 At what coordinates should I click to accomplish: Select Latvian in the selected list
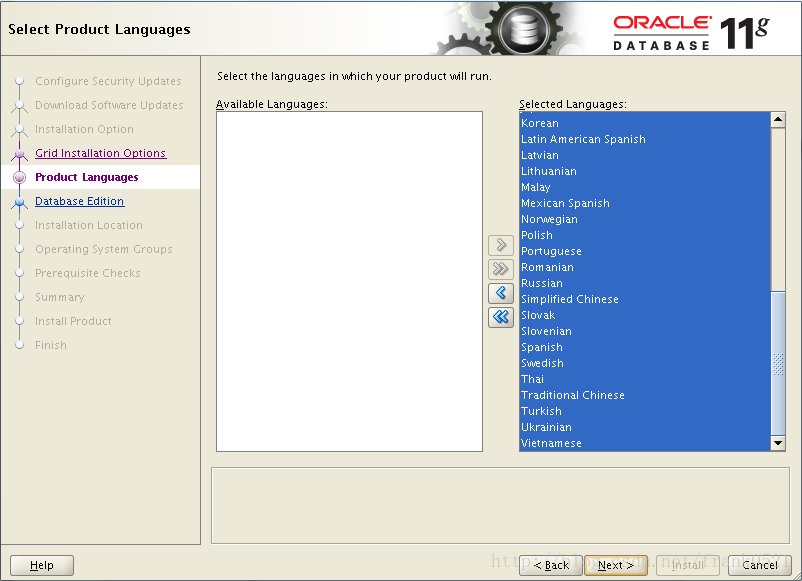(x=645, y=155)
